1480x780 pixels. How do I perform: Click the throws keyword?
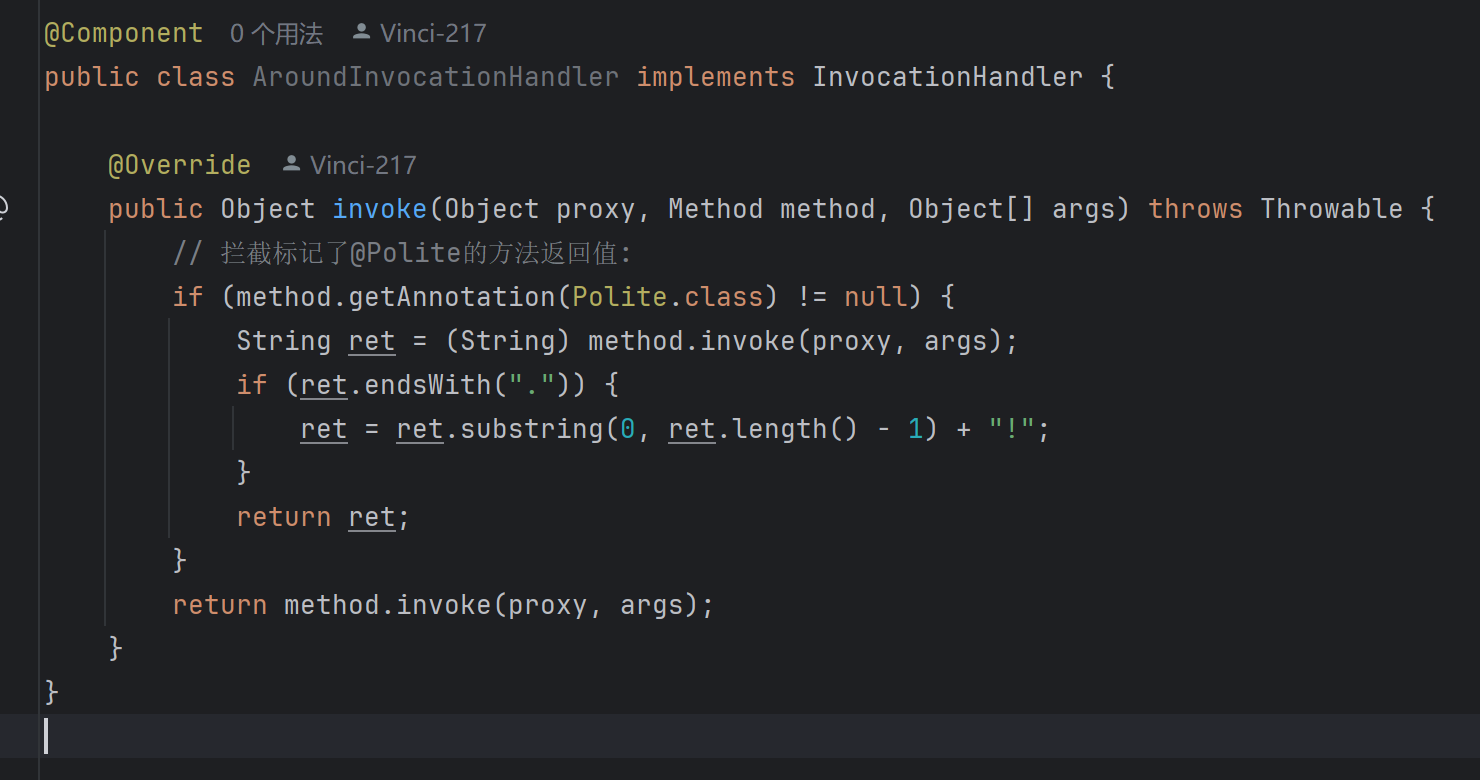click(1196, 209)
